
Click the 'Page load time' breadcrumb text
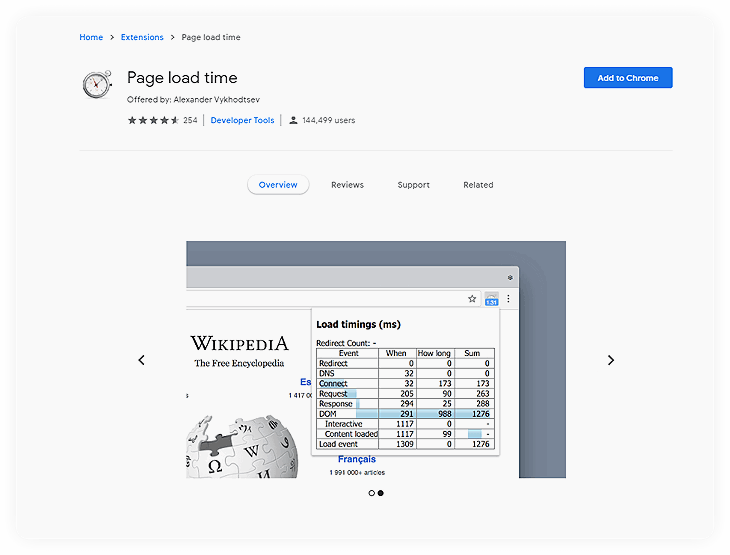211,37
